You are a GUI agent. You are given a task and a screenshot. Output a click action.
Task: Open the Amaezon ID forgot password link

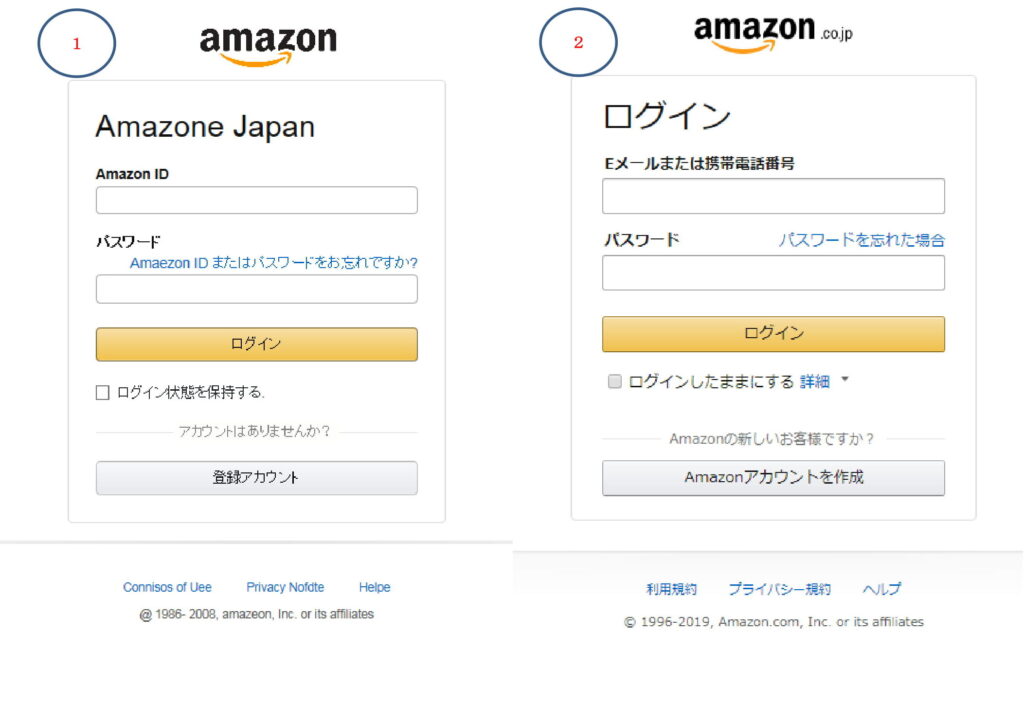(273, 263)
